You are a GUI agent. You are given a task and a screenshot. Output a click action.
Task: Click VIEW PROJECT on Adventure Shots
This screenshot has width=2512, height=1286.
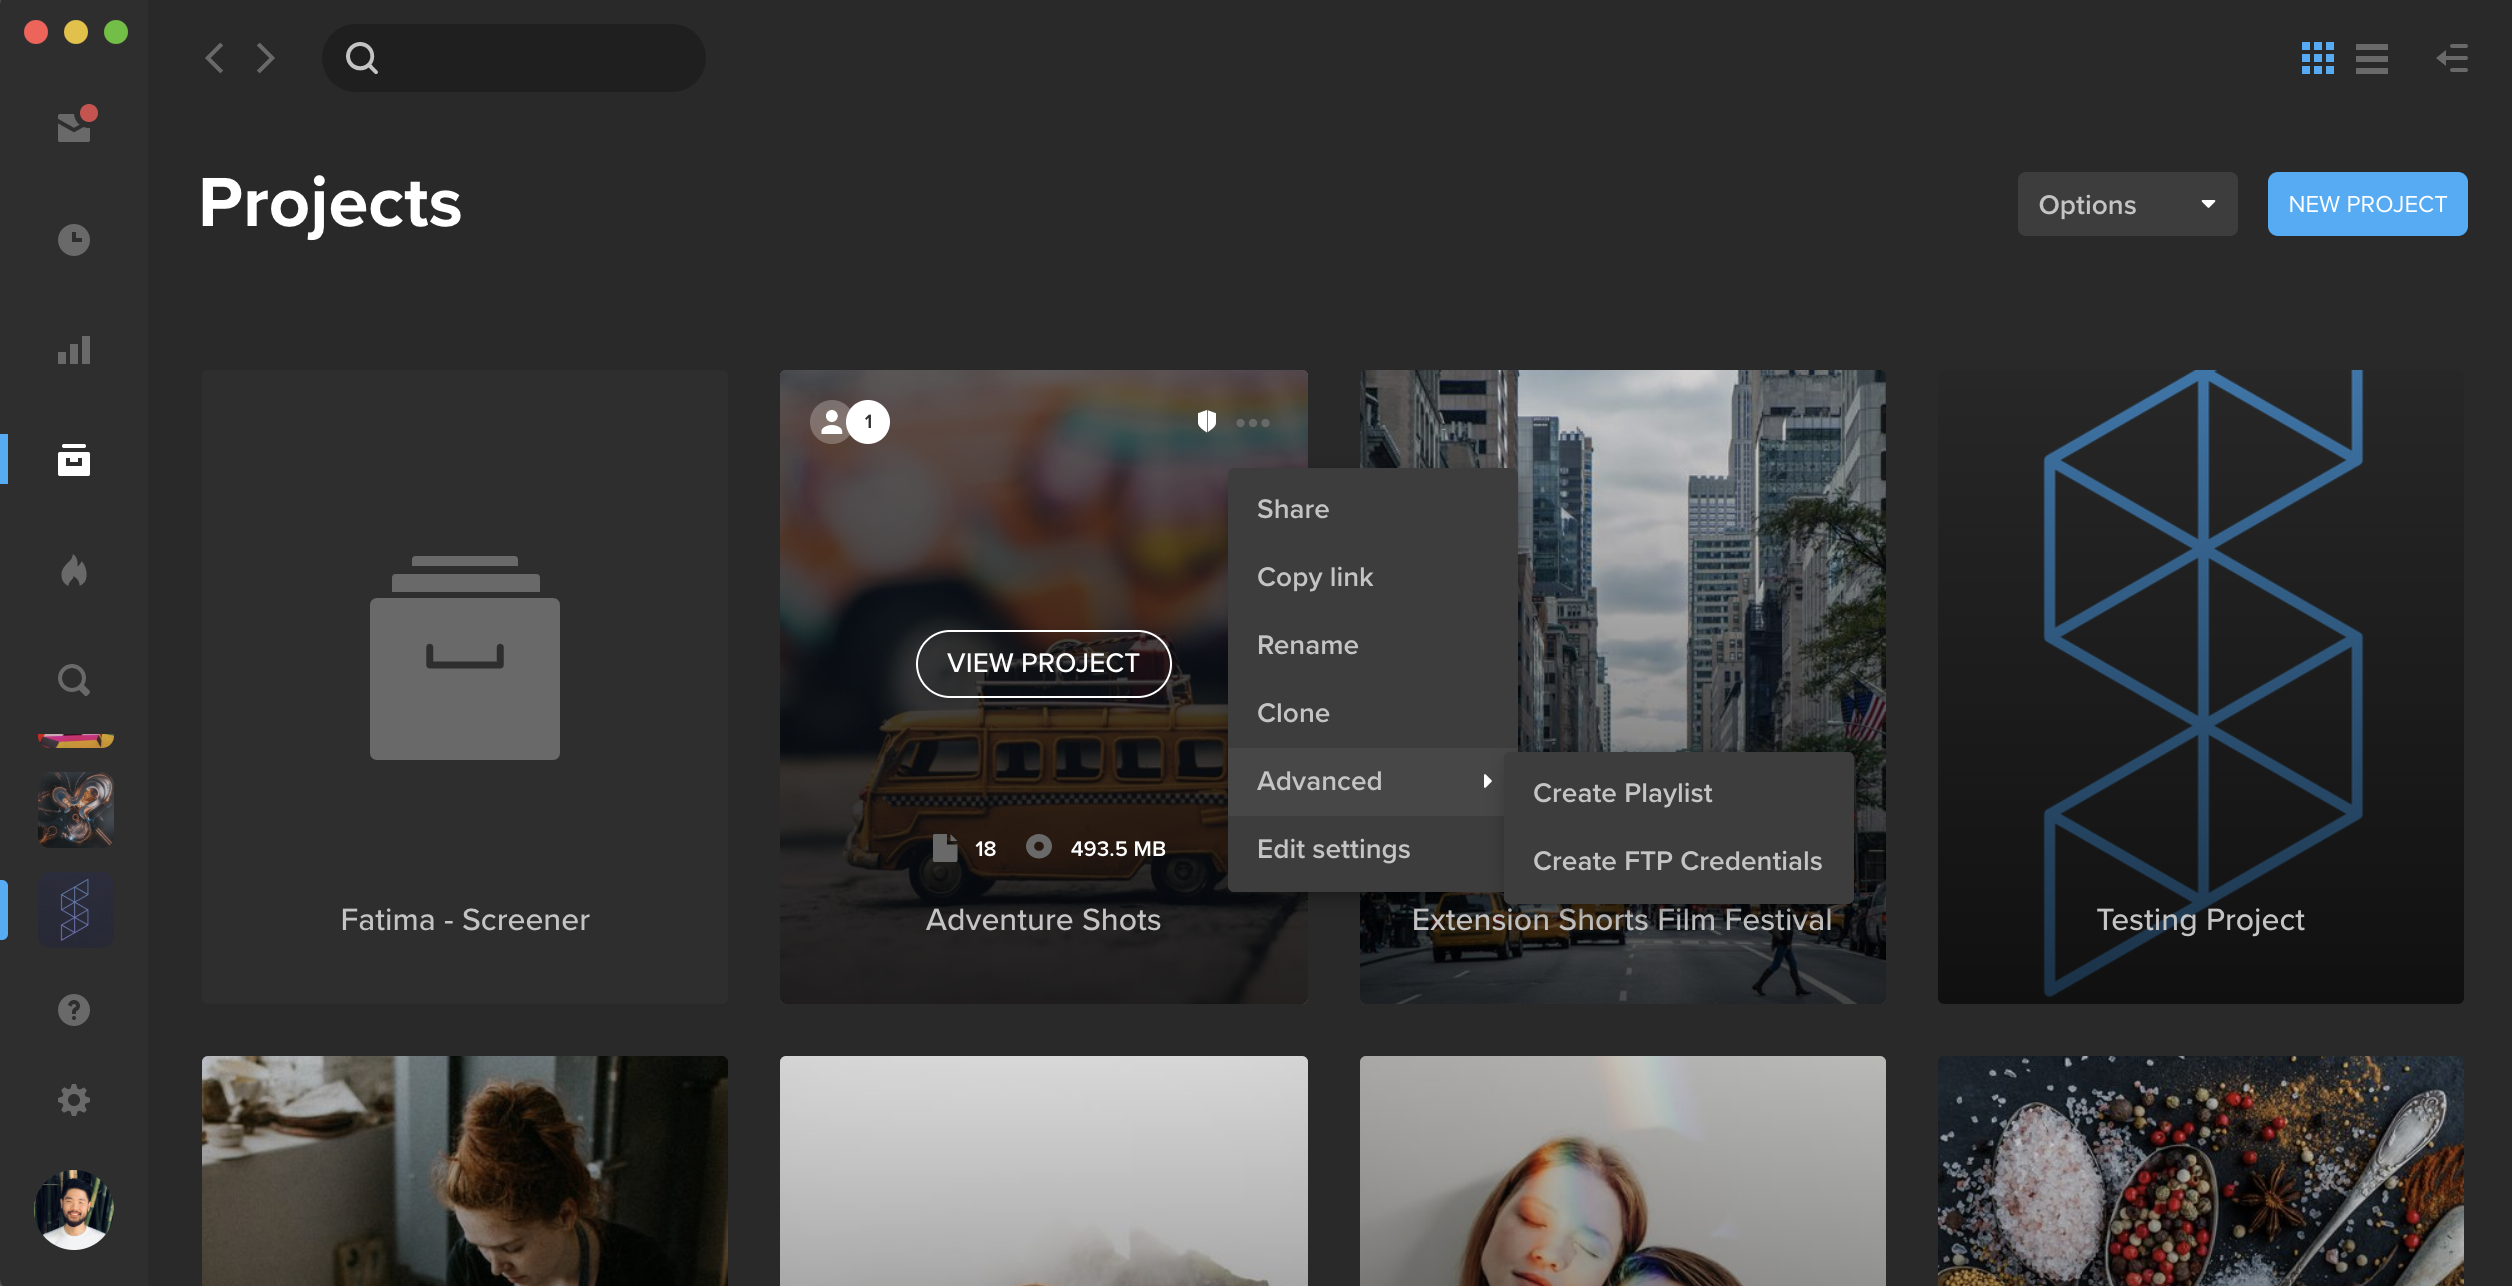tap(1043, 663)
